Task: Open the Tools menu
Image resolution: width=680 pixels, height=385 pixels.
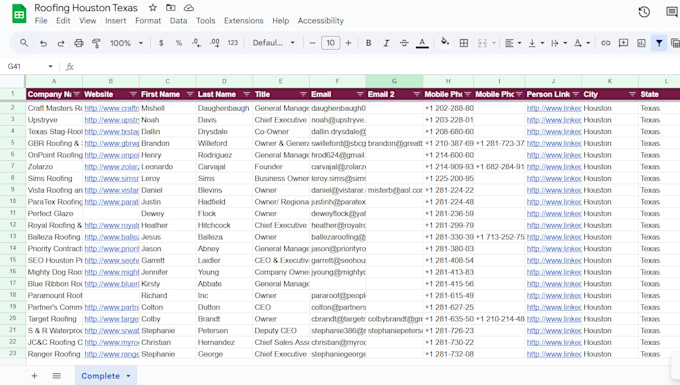Action: [205, 20]
